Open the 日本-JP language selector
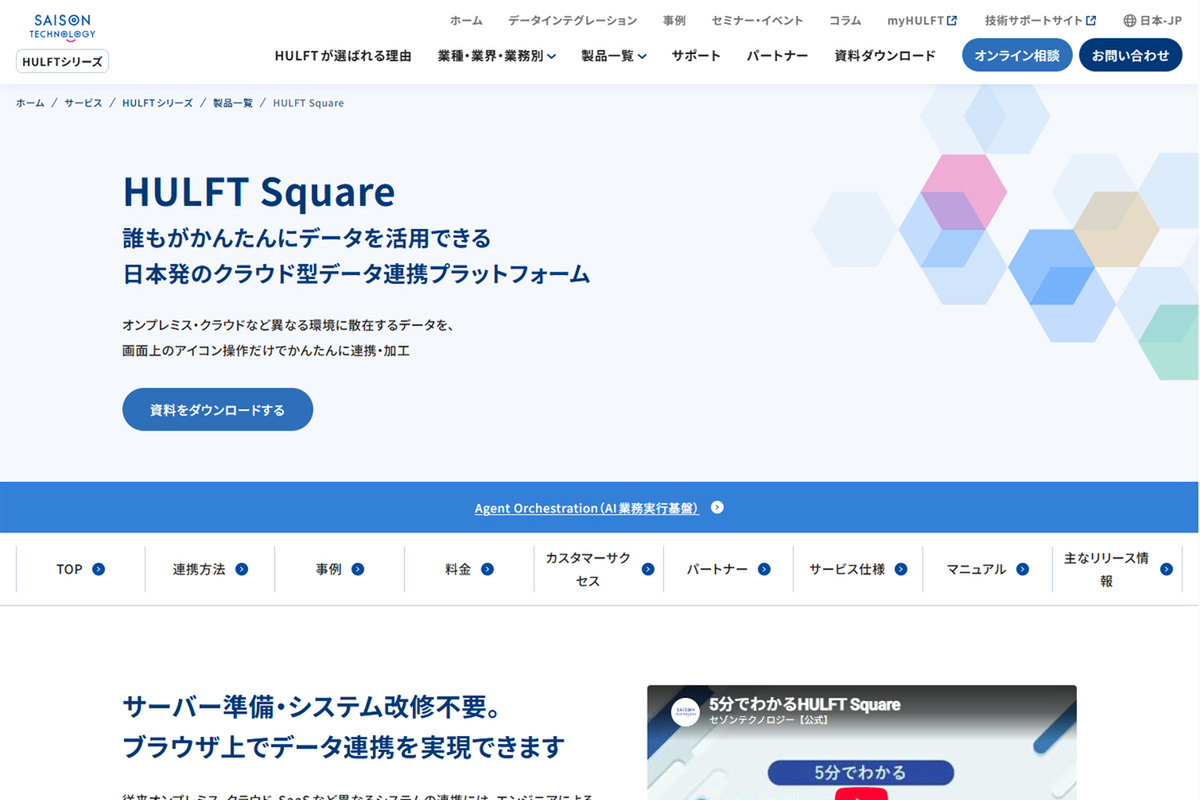 [x=1152, y=20]
